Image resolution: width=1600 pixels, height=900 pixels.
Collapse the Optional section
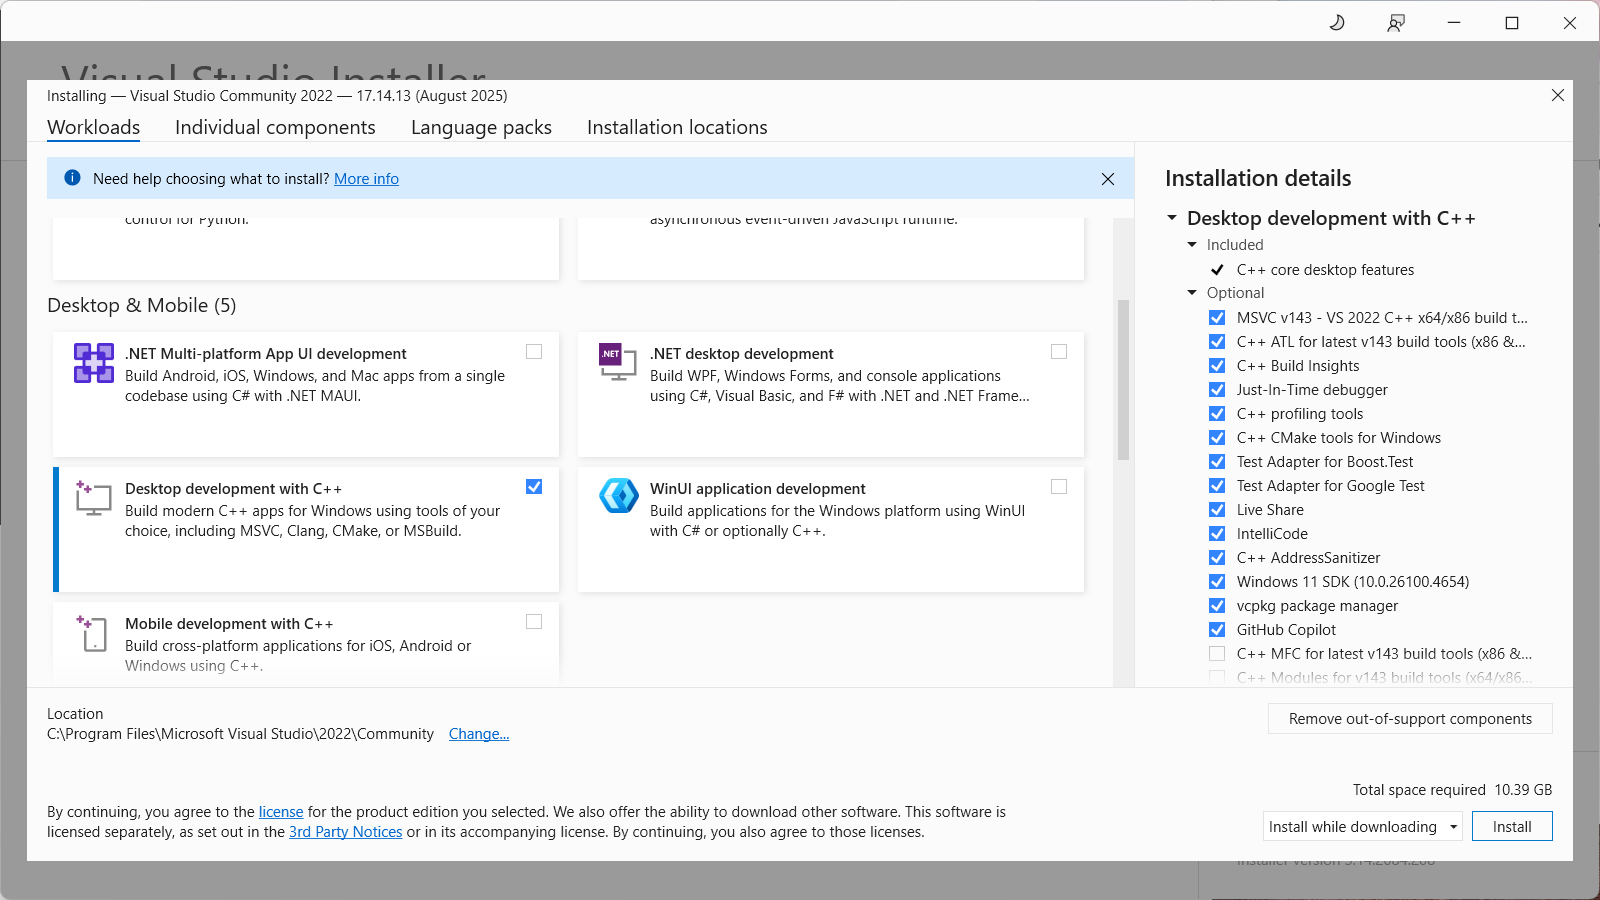1192,293
